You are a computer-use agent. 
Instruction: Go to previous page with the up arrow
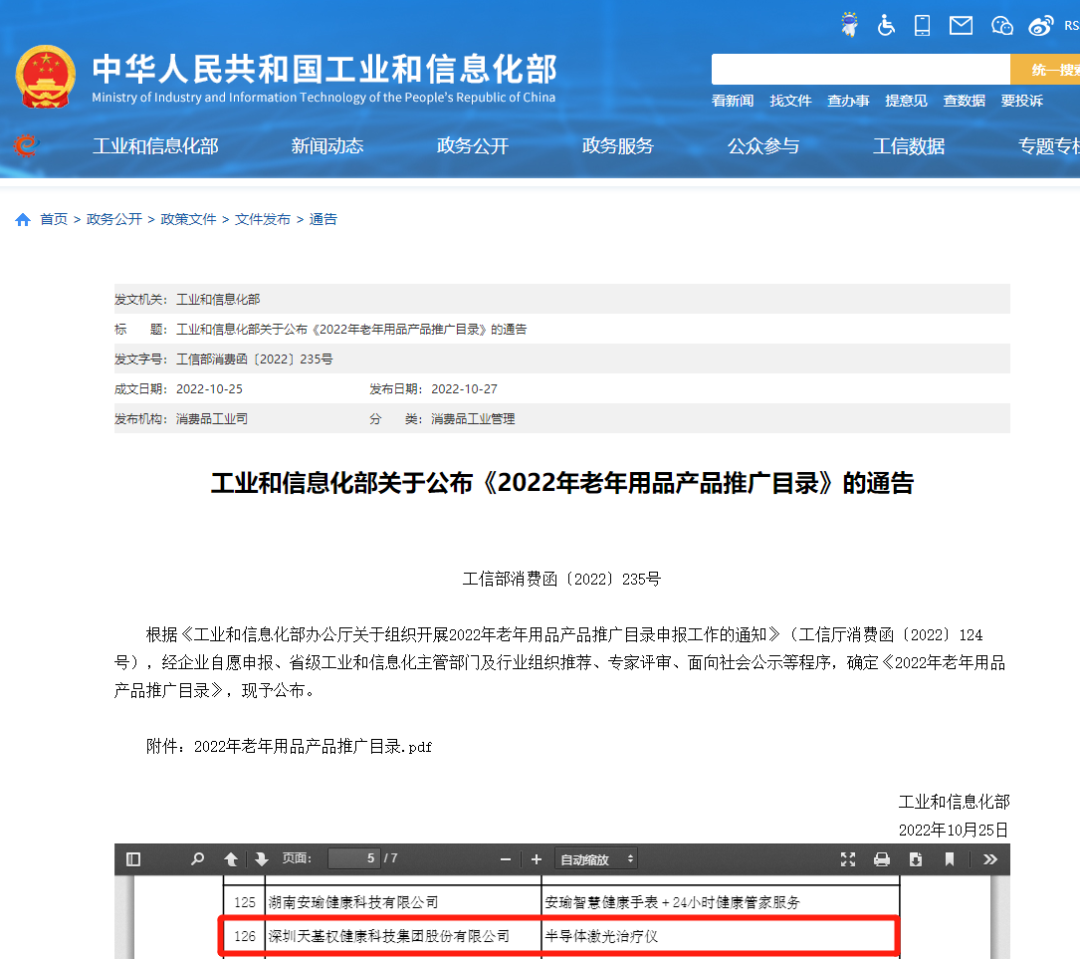229,858
